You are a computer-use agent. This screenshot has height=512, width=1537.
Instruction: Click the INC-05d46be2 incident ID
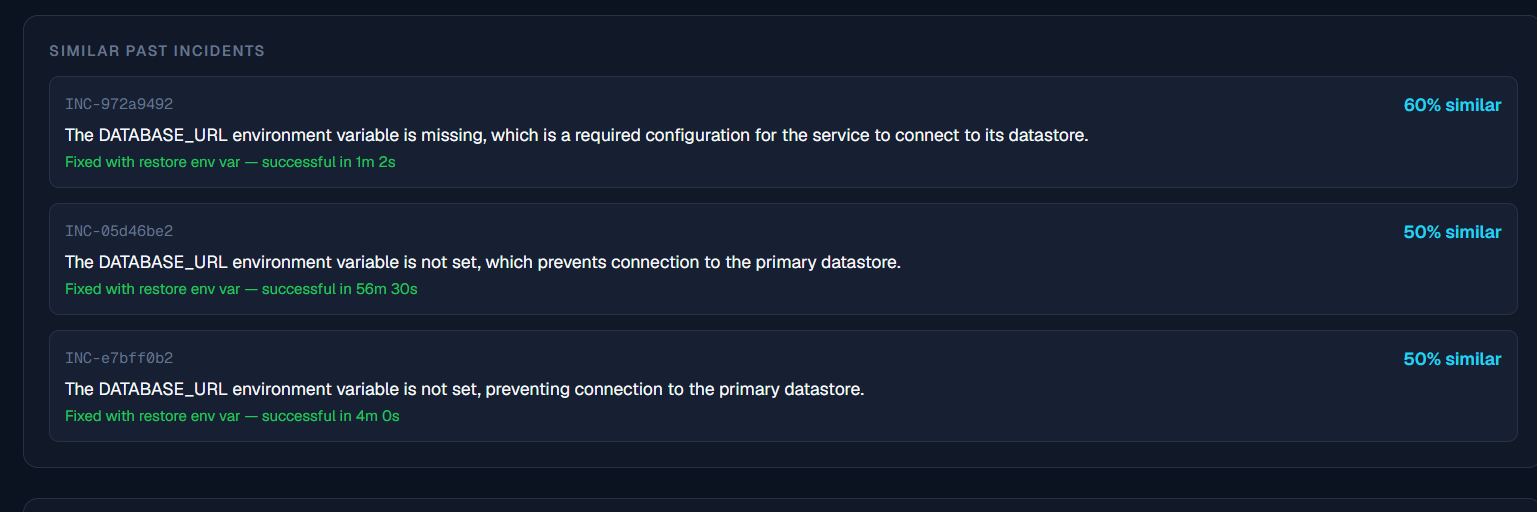point(119,231)
